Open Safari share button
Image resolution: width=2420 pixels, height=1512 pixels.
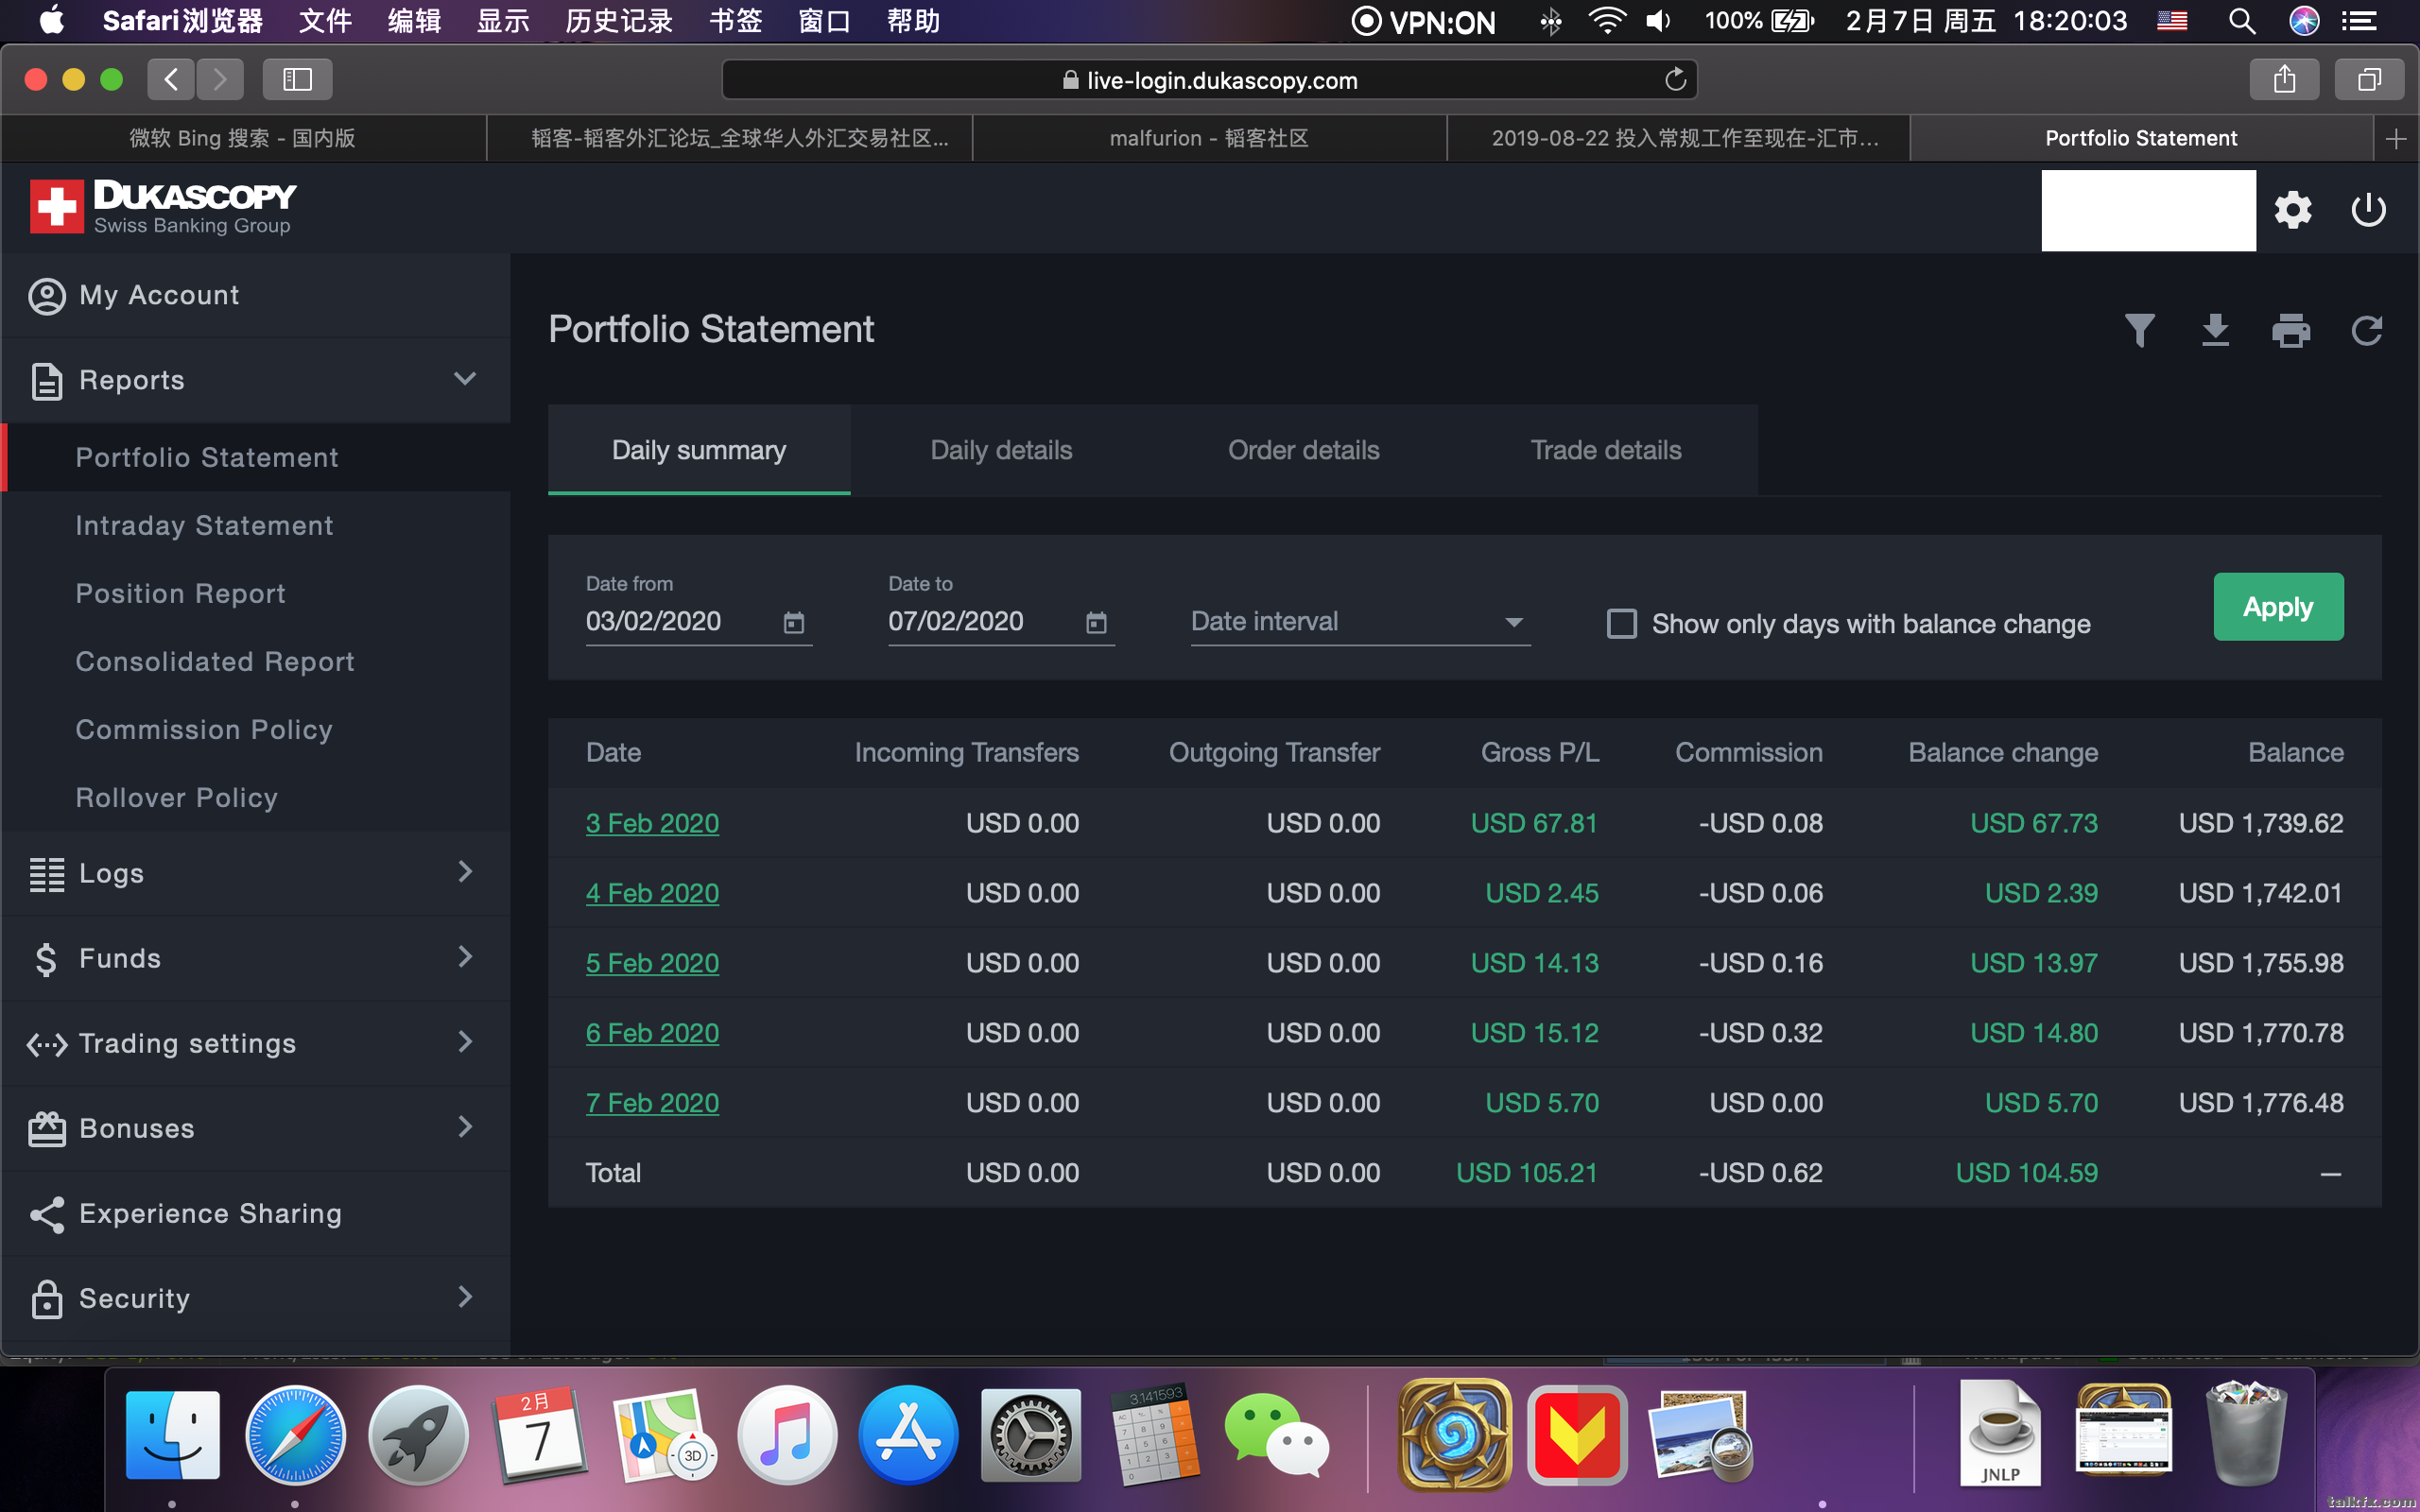(x=2284, y=79)
